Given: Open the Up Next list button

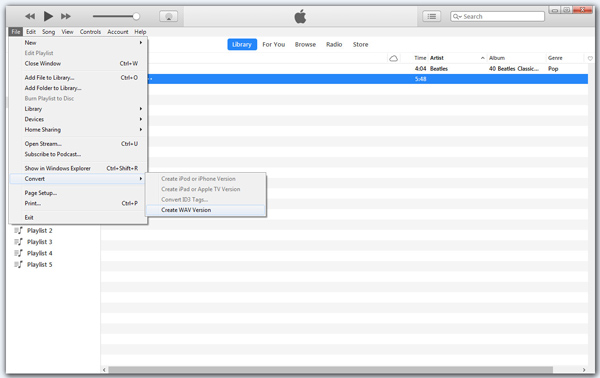Looking at the screenshot, I should (x=432, y=16).
